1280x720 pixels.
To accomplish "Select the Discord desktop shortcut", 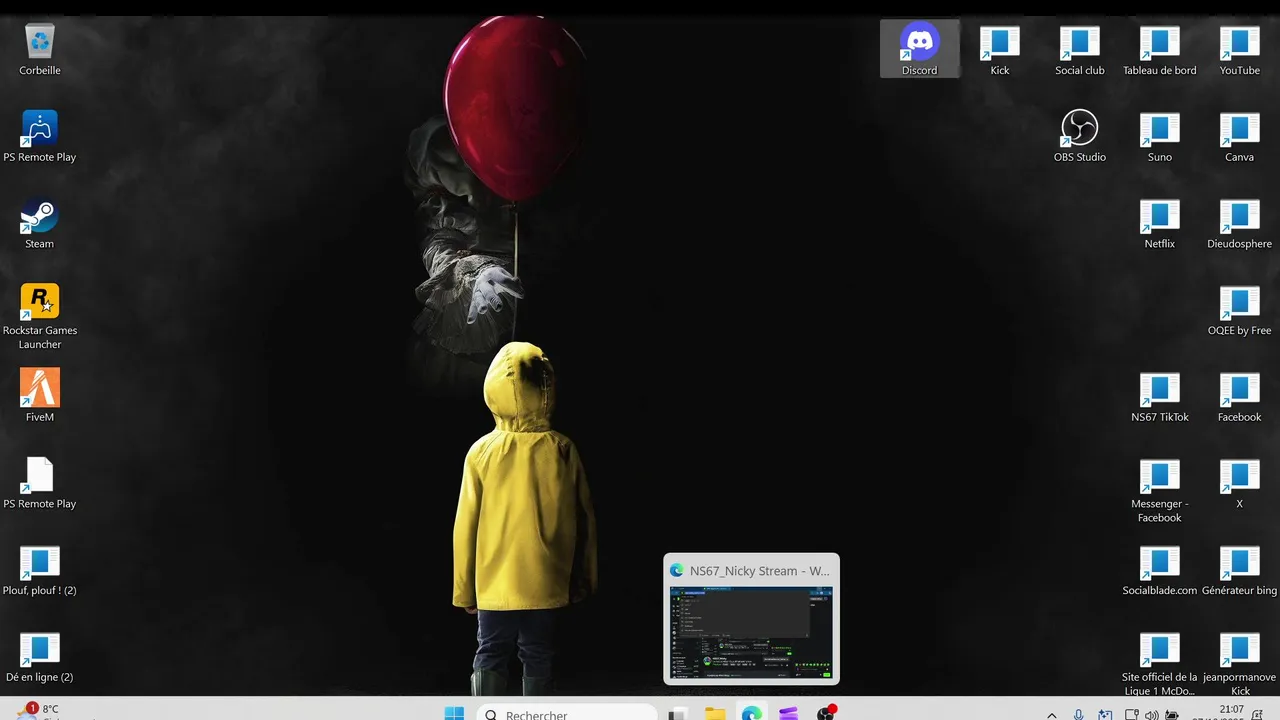I will [x=919, y=49].
